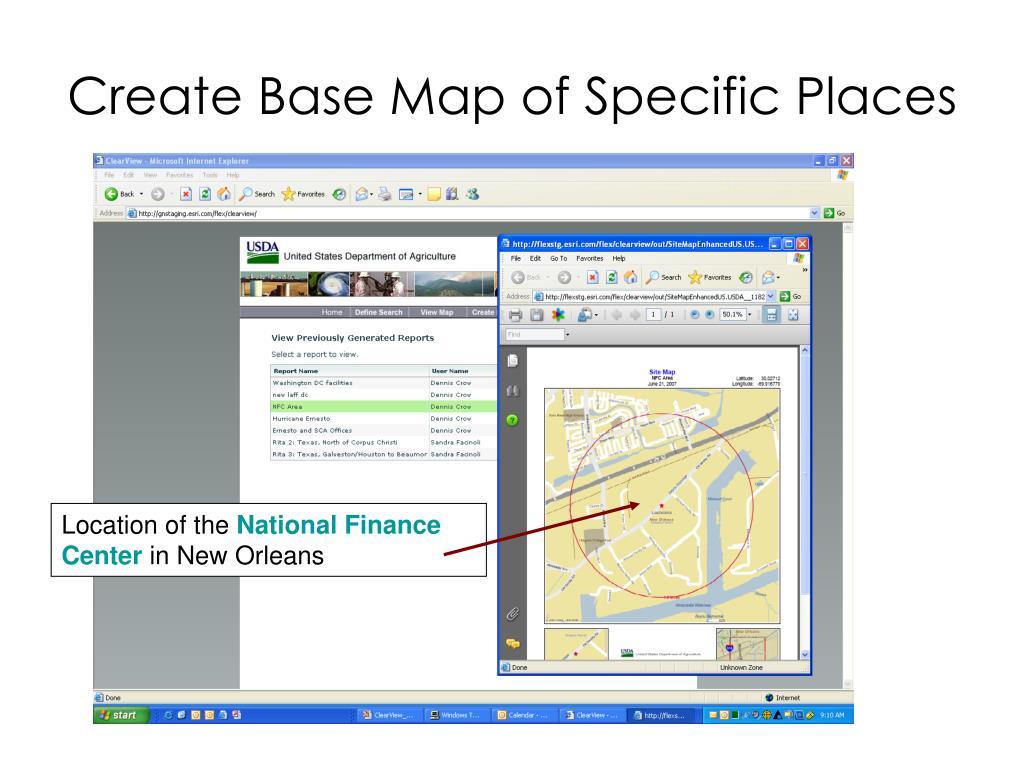
Task: Print the PDF site map
Action: click(515, 315)
